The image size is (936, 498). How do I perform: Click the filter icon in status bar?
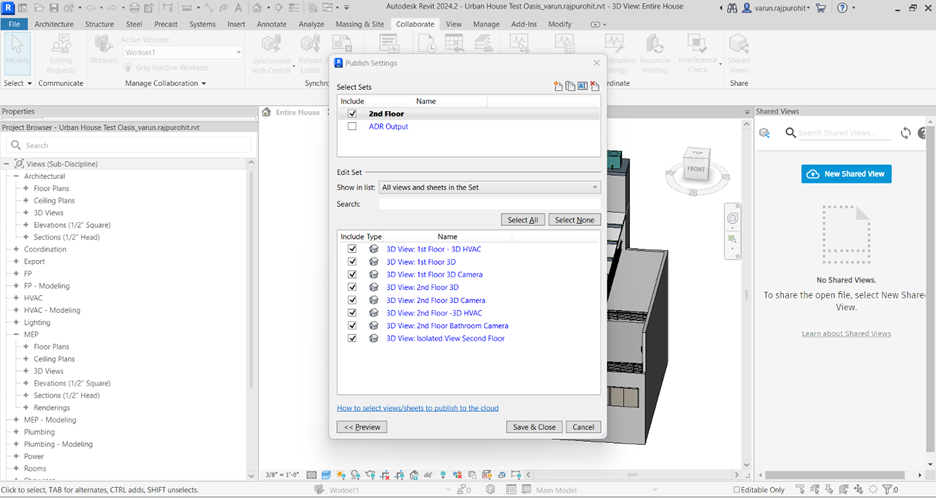(888, 490)
